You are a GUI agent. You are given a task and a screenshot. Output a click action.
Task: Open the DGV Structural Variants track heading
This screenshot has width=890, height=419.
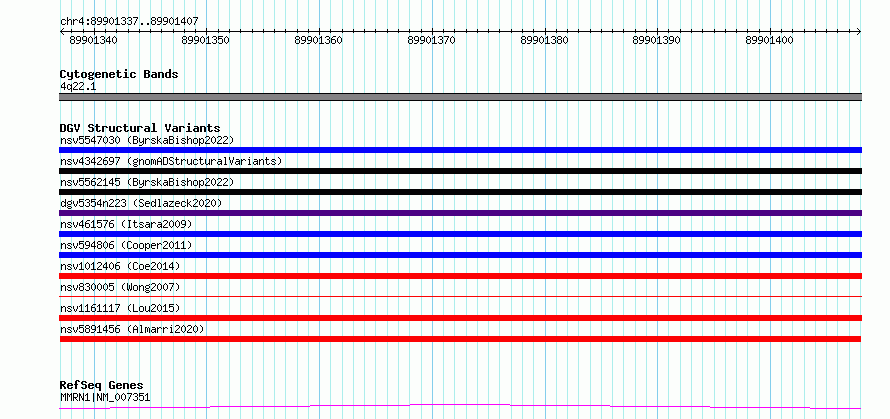click(x=140, y=128)
